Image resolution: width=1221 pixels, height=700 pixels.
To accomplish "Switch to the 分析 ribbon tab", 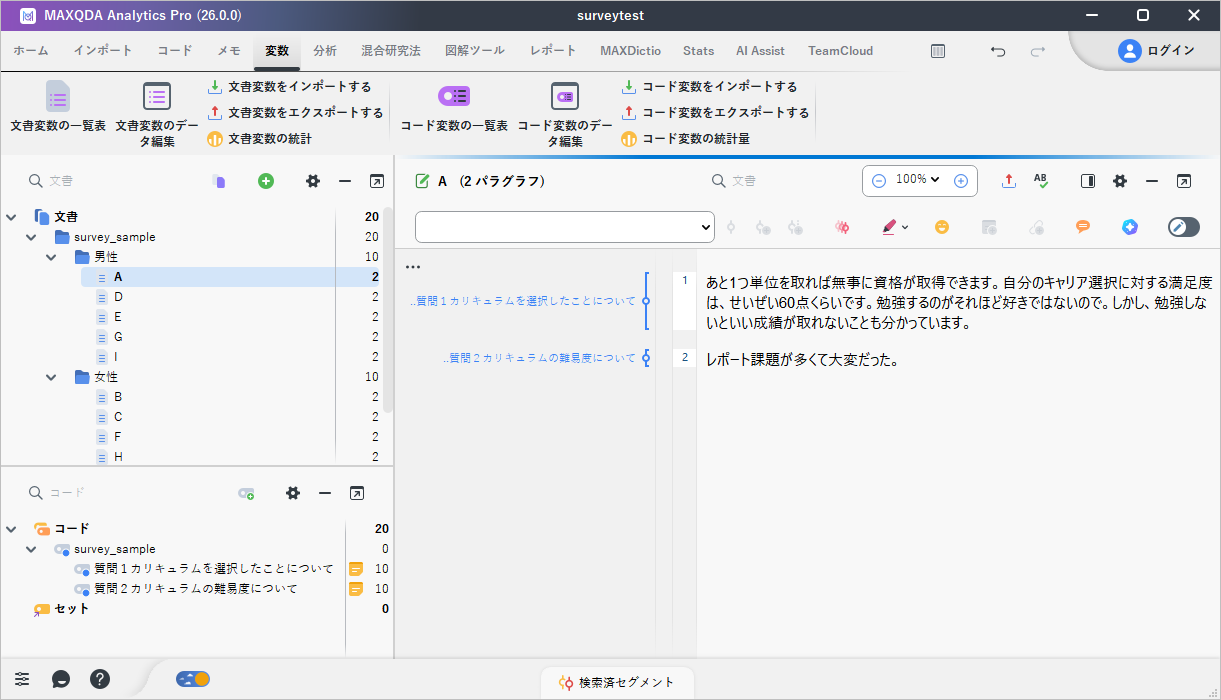I will click(325, 51).
